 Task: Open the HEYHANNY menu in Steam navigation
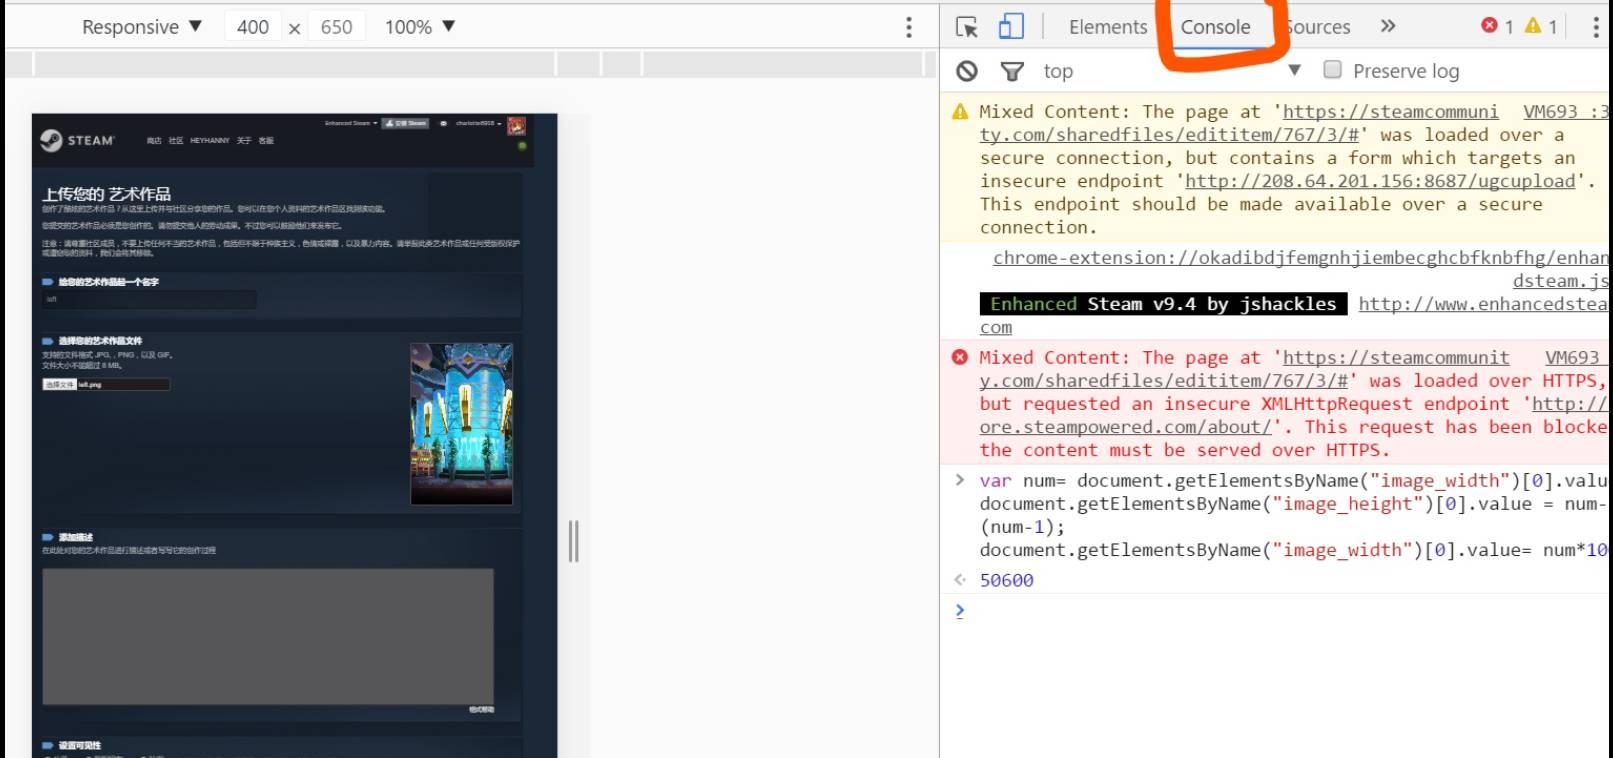[x=210, y=141]
